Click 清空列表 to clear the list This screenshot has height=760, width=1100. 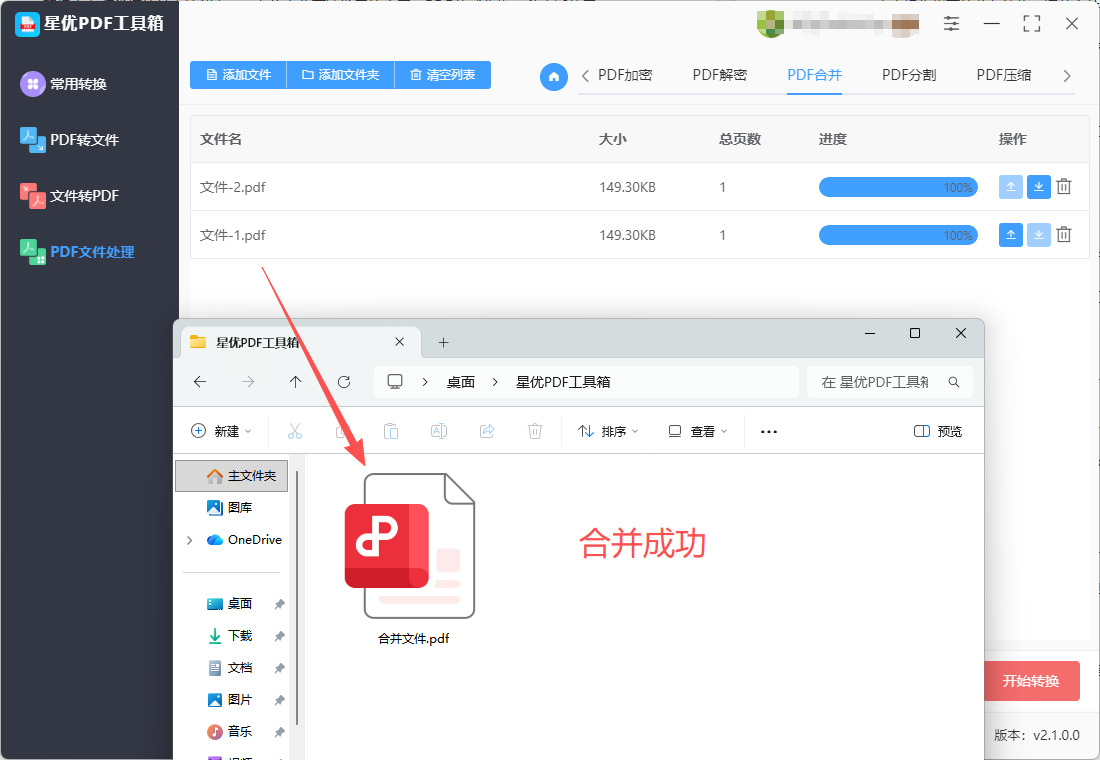(x=443, y=75)
